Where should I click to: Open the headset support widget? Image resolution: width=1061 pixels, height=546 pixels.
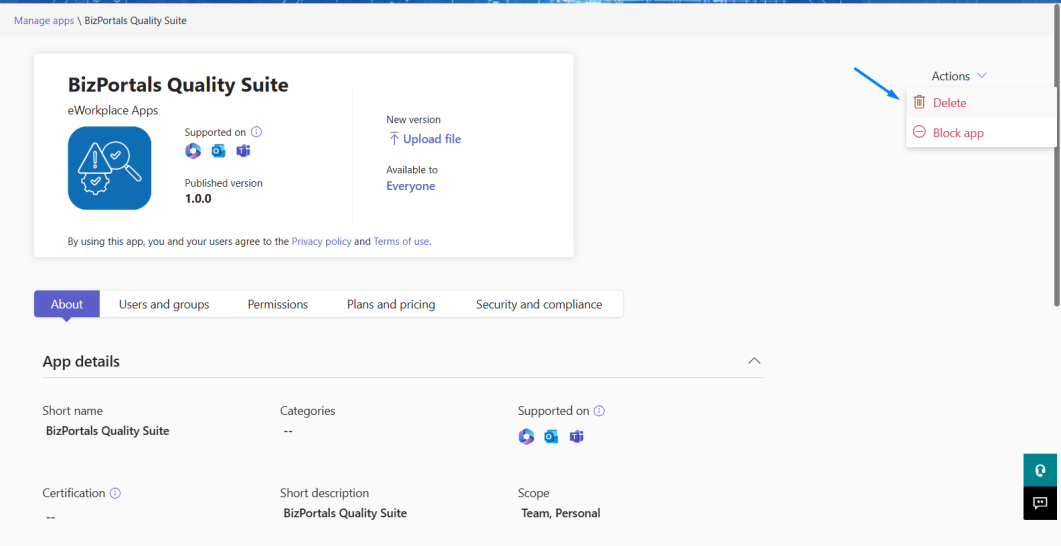coord(1040,470)
